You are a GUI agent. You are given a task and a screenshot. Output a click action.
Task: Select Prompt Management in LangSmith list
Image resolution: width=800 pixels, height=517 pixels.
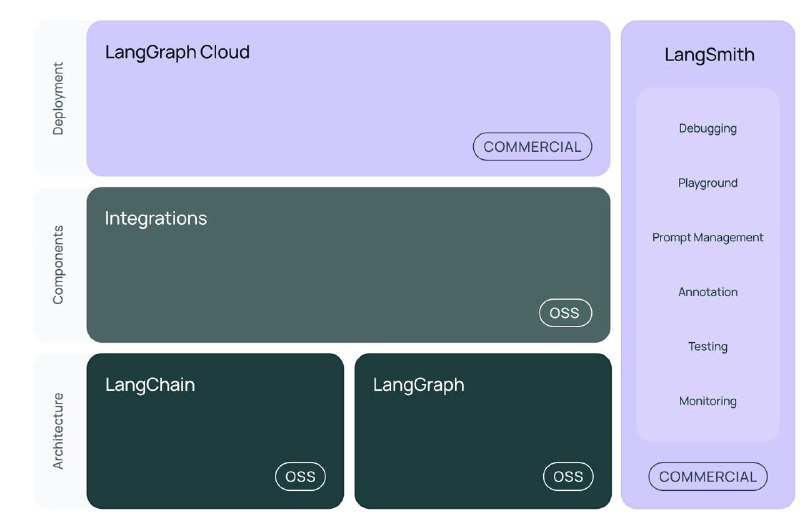(708, 237)
